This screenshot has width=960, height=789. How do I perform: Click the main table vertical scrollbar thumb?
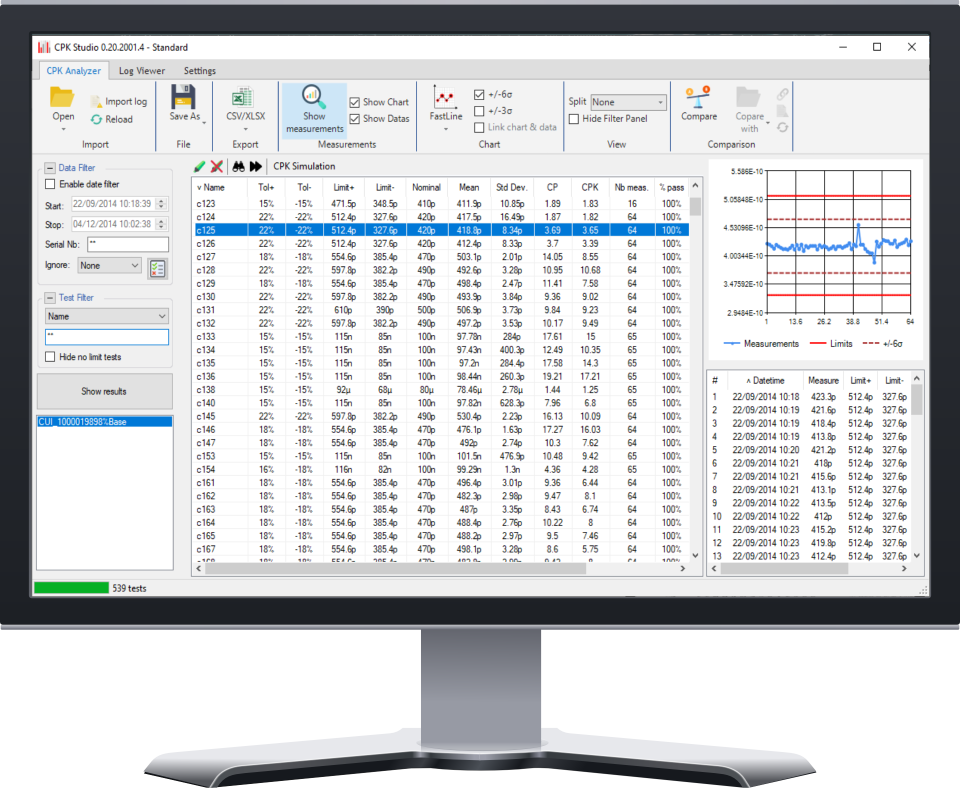click(x=695, y=206)
